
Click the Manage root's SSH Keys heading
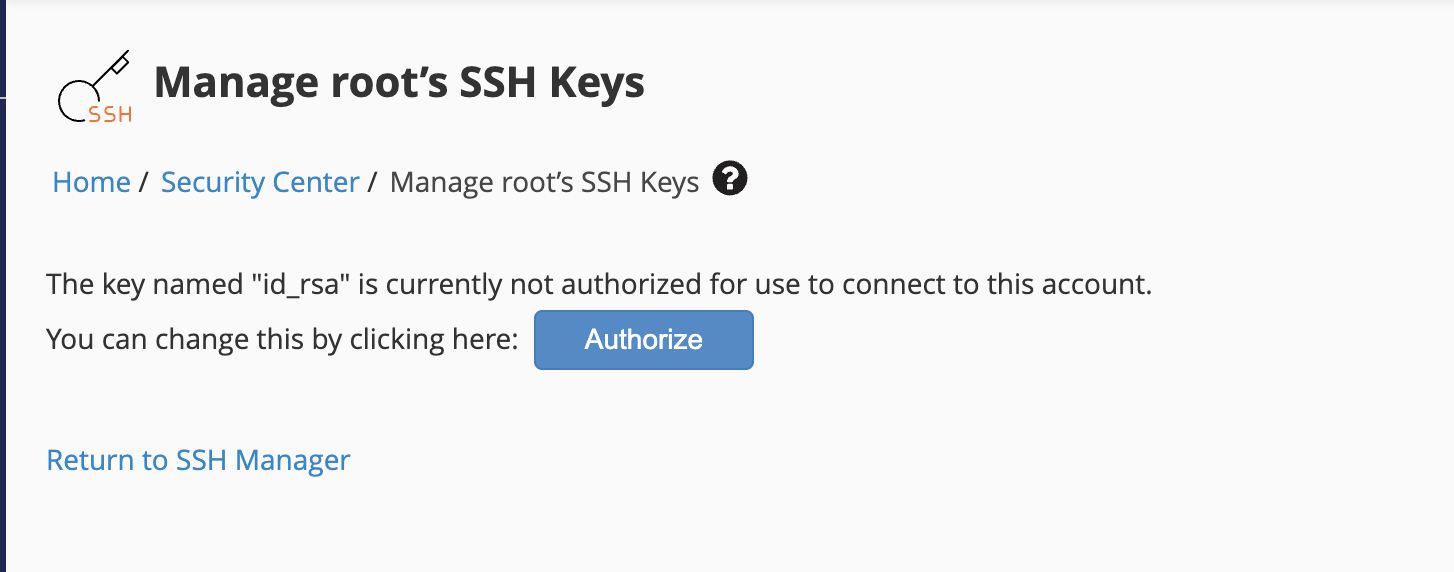pyautogui.click(x=399, y=83)
